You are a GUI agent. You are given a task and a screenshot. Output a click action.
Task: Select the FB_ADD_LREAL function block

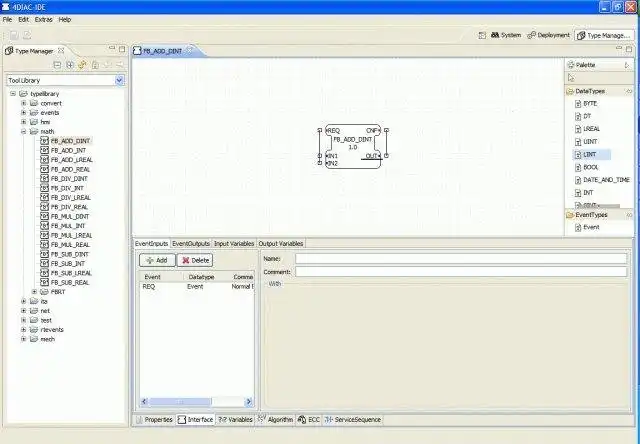(x=71, y=160)
